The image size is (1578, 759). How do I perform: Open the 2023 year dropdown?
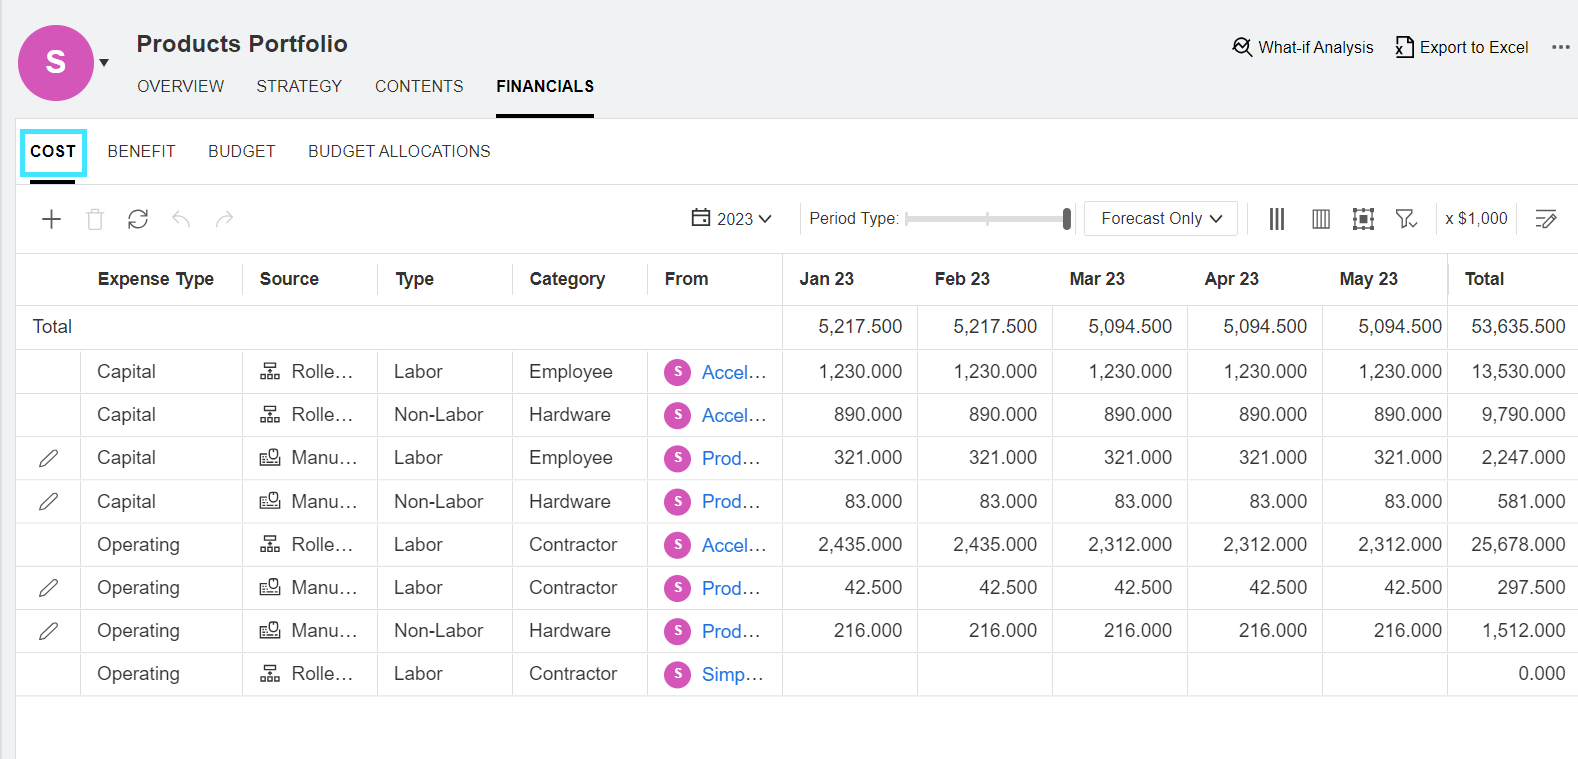click(x=732, y=219)
